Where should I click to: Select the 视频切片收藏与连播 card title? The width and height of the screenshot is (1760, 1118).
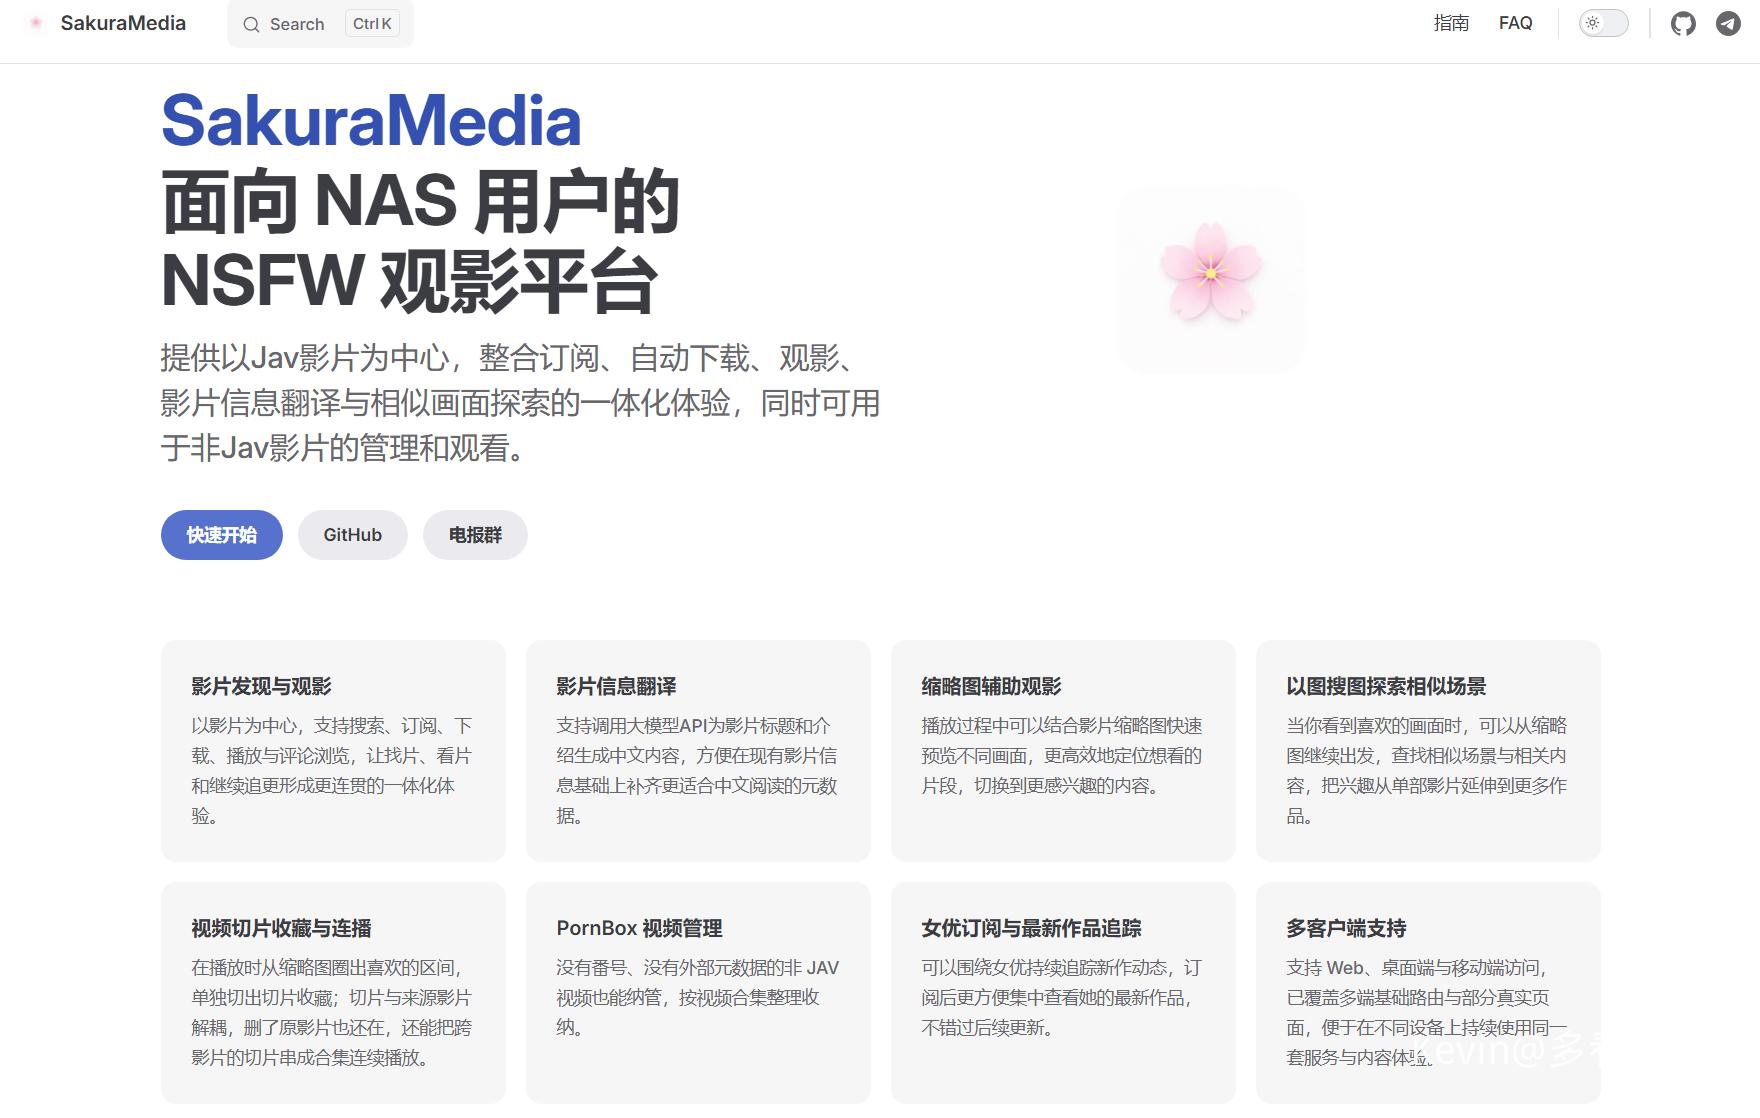281,928
